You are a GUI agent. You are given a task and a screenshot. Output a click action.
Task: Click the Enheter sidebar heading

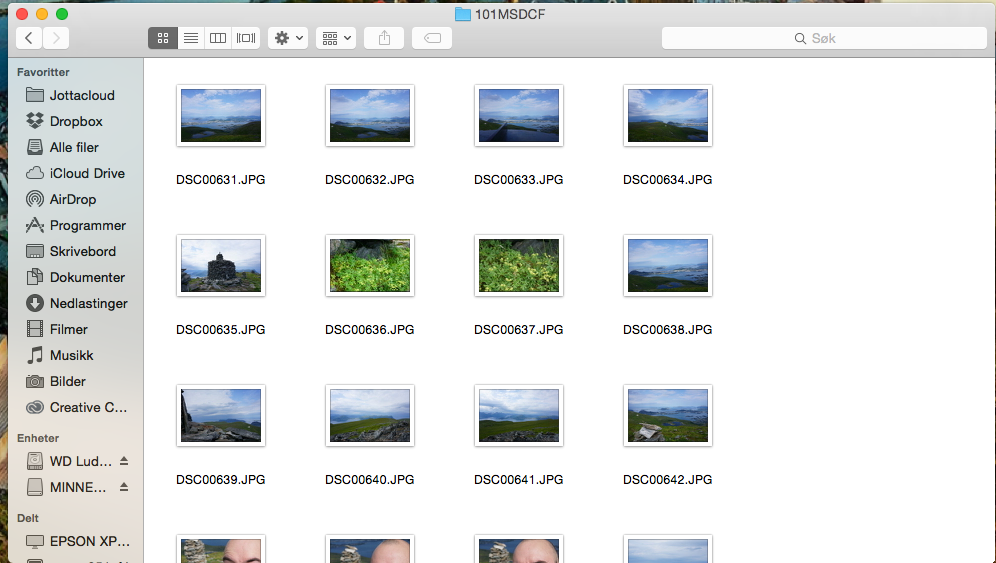(38, 438)
